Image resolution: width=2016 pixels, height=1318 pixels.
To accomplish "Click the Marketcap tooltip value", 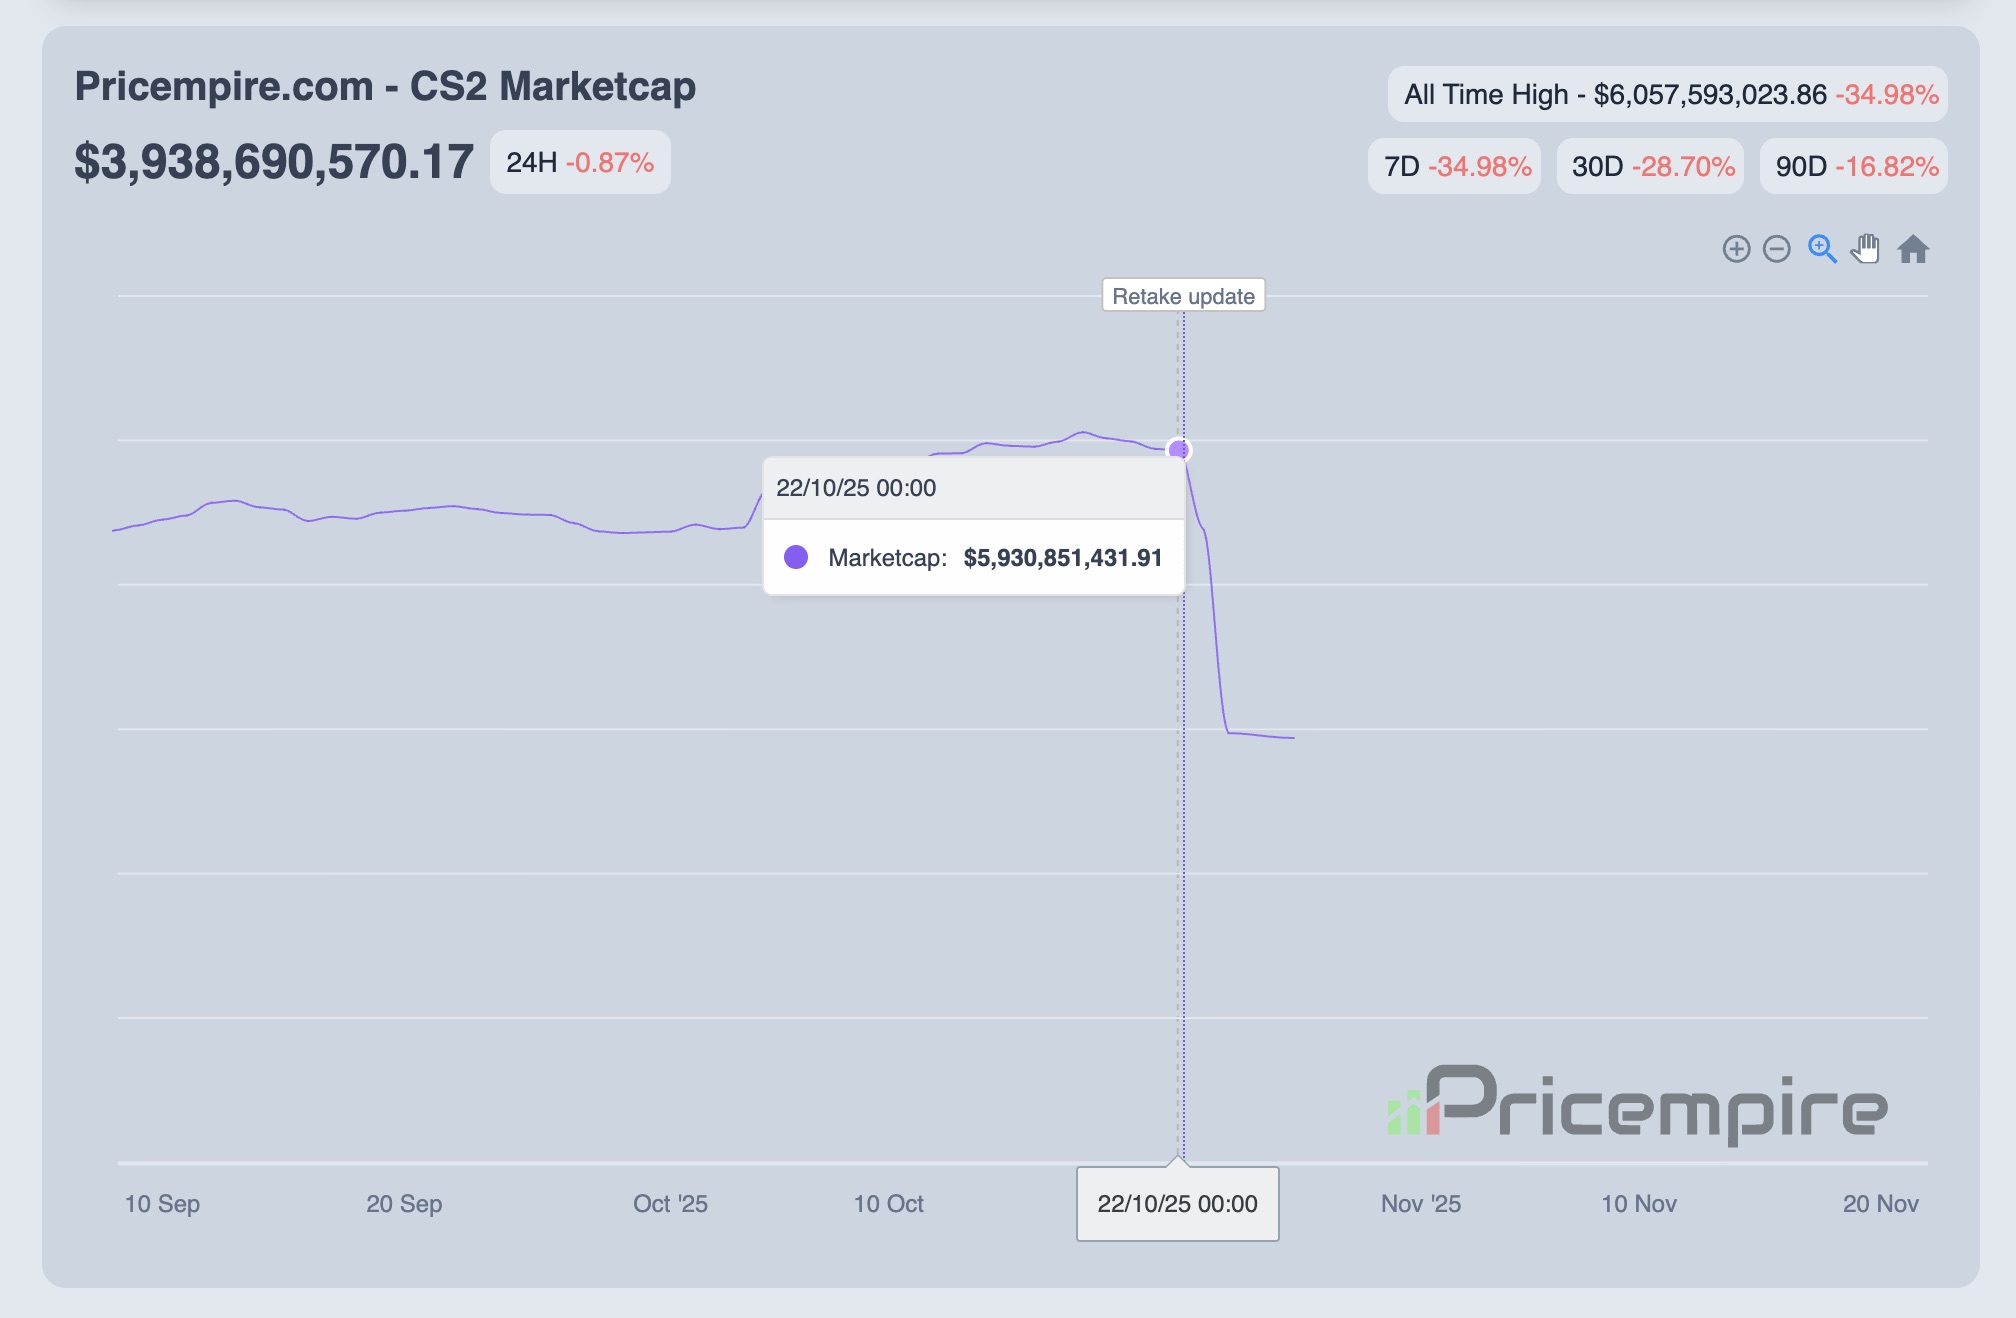I will click(x=1062, y=558).
